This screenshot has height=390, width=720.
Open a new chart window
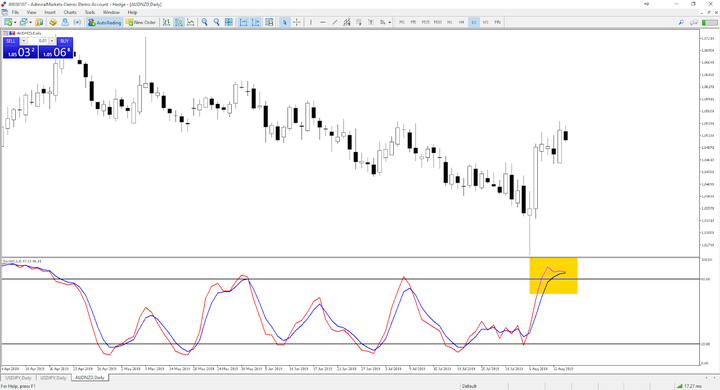[x=8, y=22]
